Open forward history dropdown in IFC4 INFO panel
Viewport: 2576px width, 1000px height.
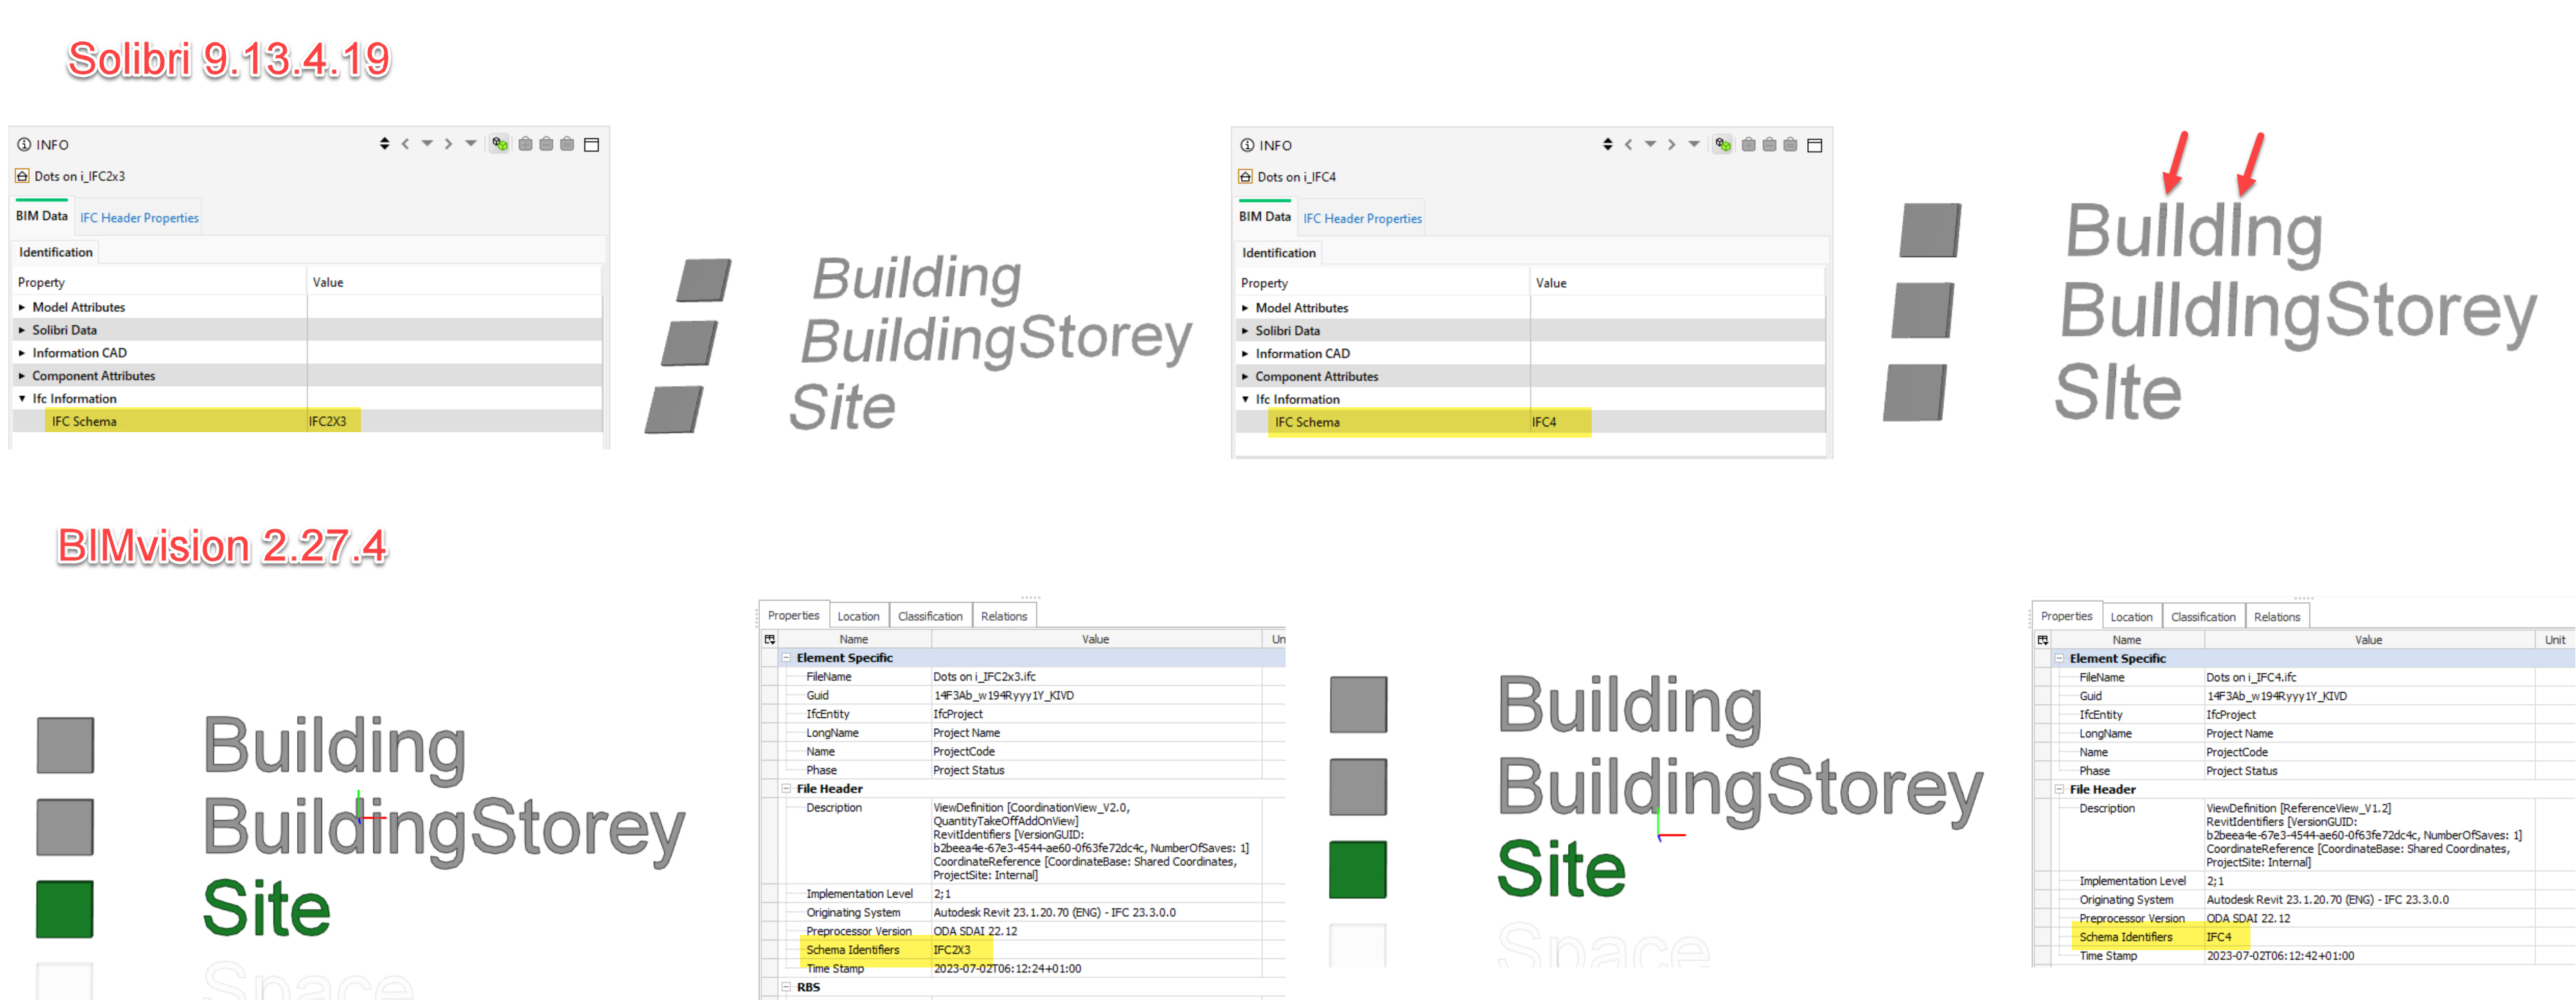point(1693,145)
